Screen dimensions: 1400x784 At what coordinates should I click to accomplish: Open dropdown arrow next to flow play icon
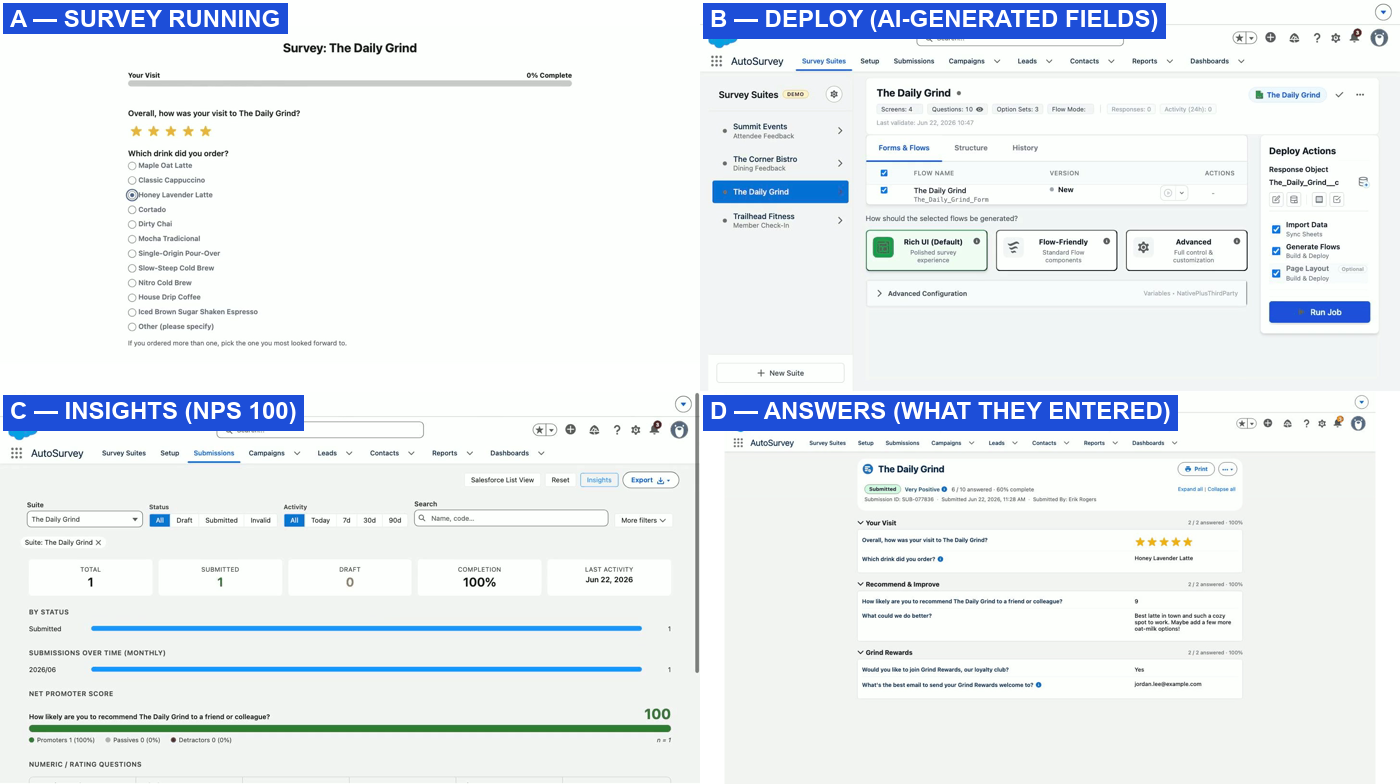tap(1181, 193)
